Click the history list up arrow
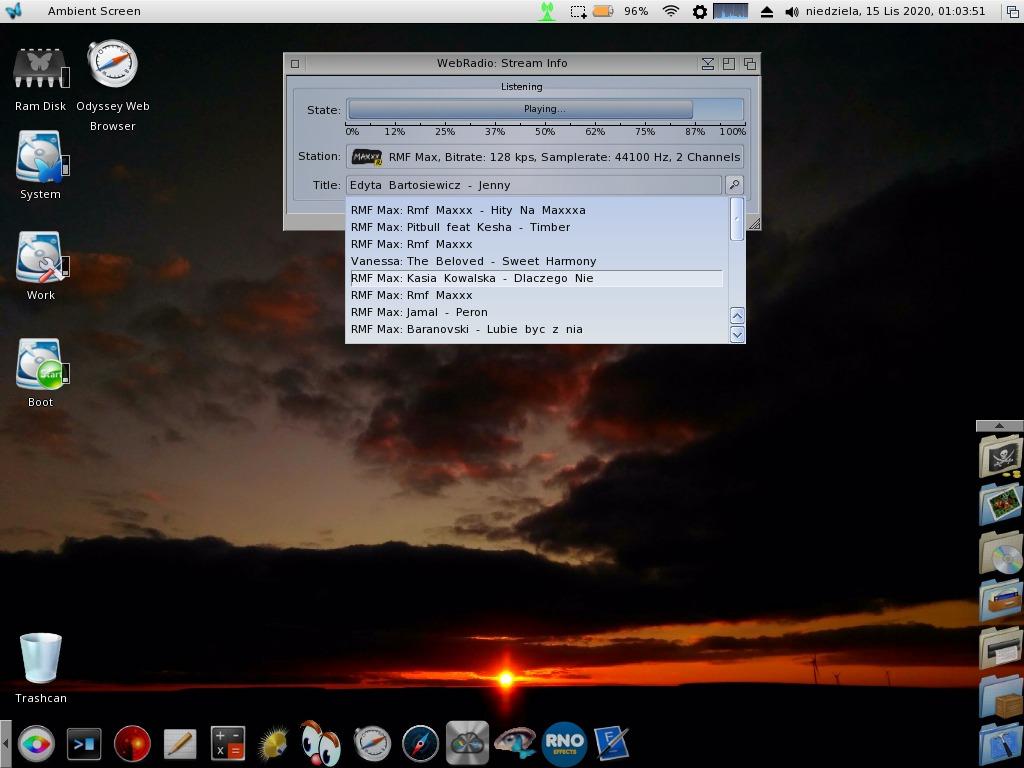Screen dimensions: 1024x768 [737, 316]
